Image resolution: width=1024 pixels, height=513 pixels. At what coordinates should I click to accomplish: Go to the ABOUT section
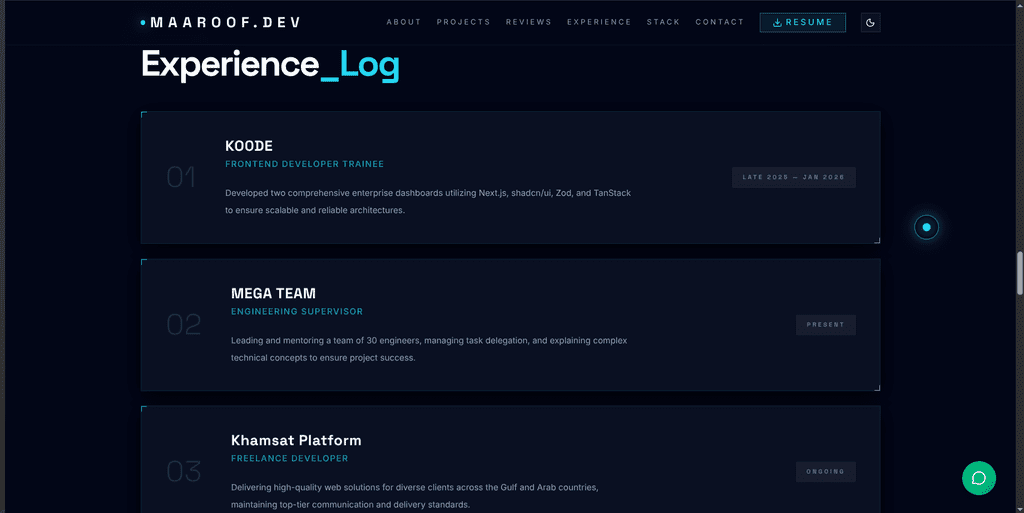pos(404,22)
